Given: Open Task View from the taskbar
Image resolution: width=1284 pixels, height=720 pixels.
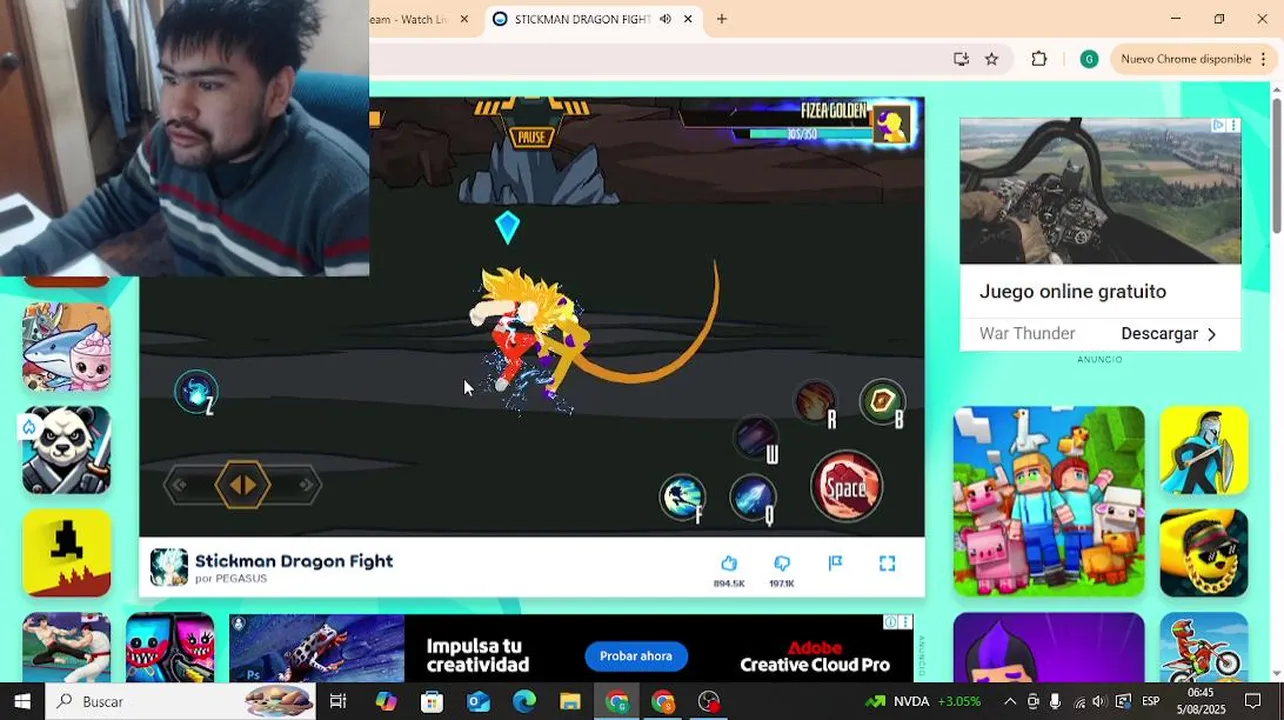Looking at the screenshot, I should click(338, 701).
